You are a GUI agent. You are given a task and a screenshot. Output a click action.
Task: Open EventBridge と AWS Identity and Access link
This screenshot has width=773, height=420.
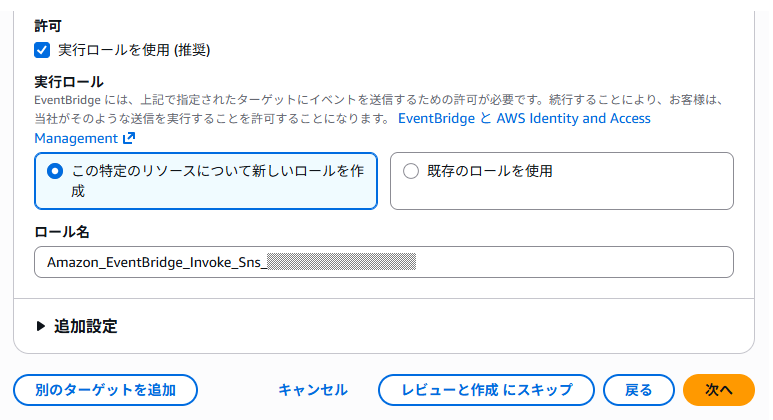[524, 118]
